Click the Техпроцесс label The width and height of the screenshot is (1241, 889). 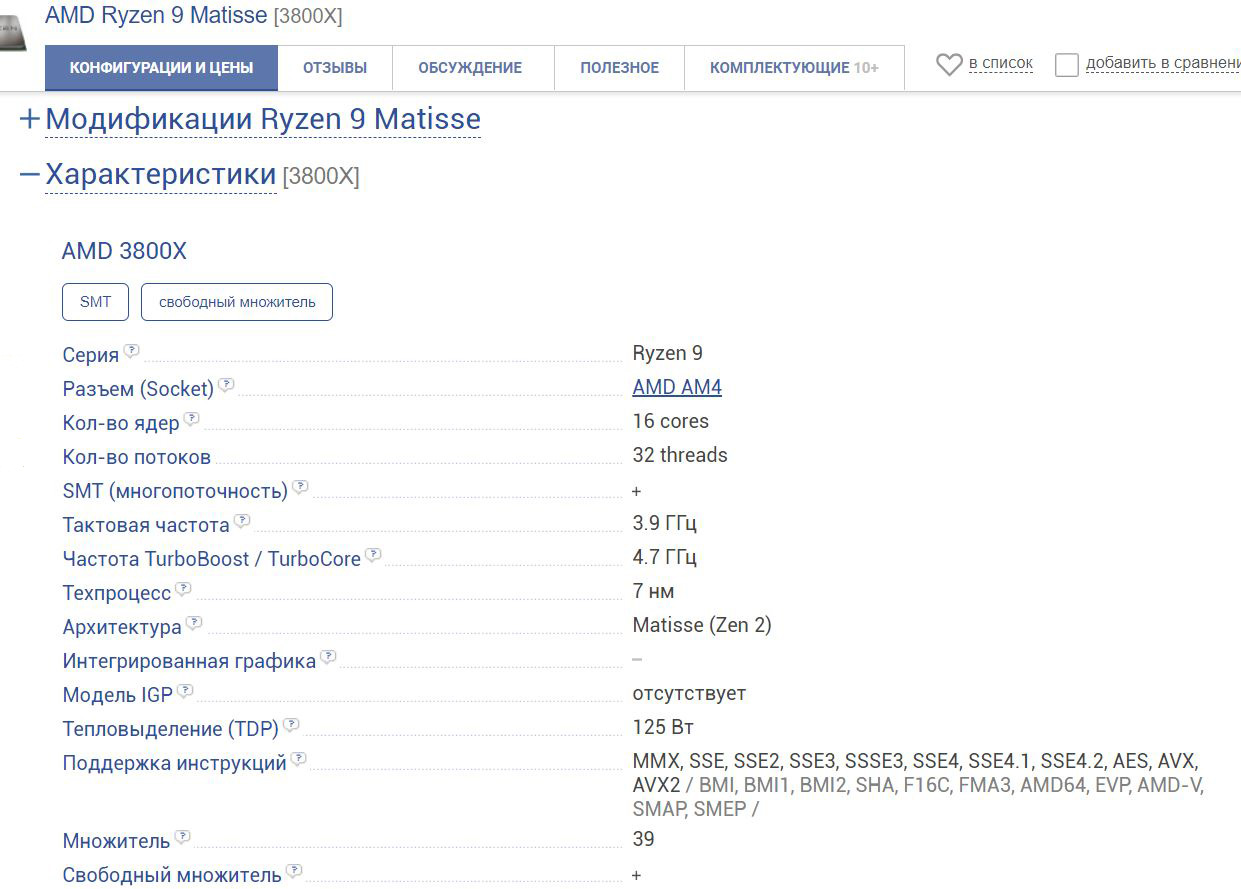(x=117, y=593)
